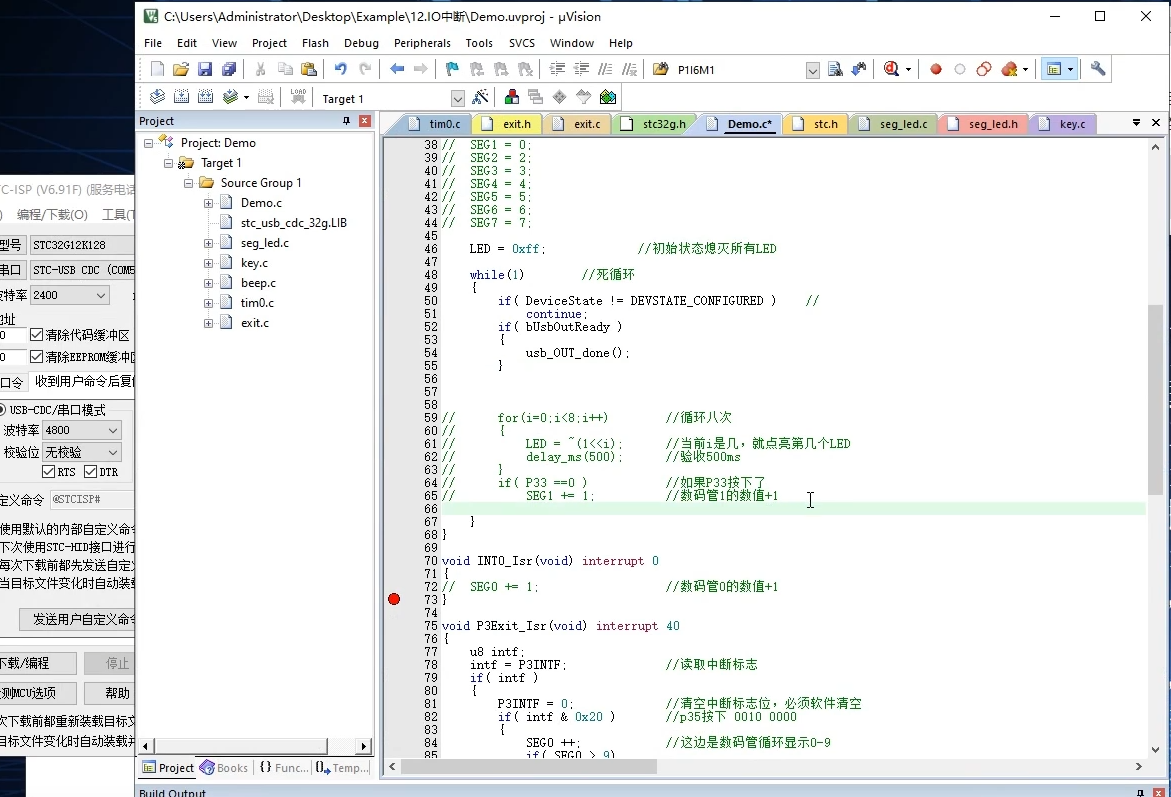Unindent selected lines icon

[x=581, y=69]
